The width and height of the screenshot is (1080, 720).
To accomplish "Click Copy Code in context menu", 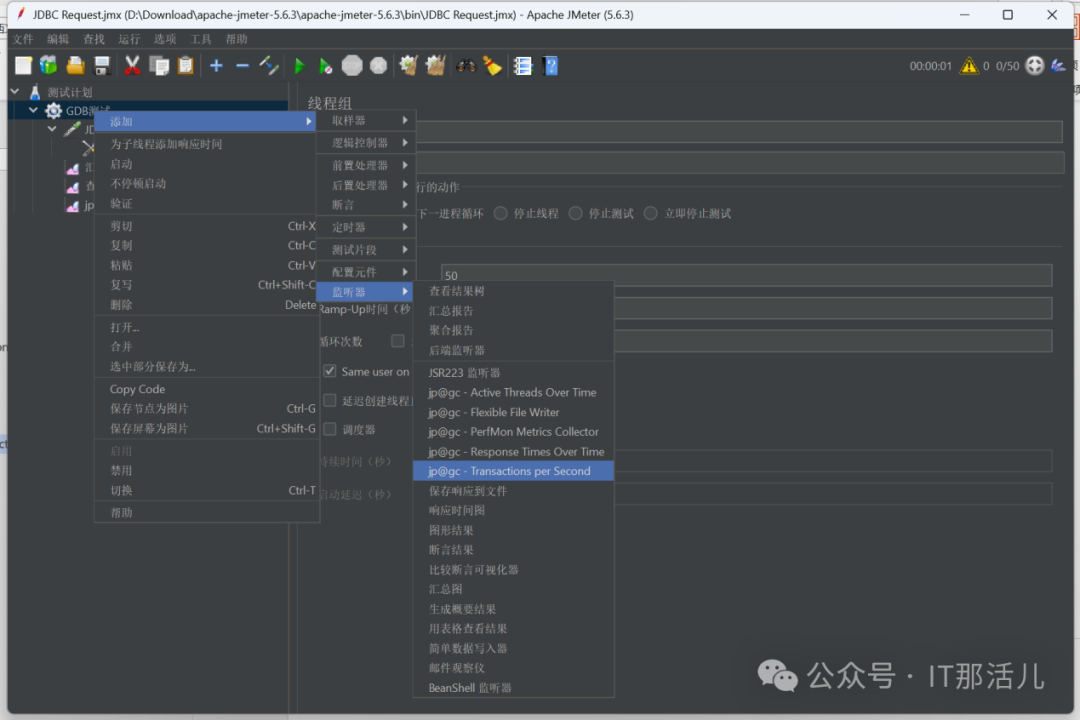I will click(206, 389).
